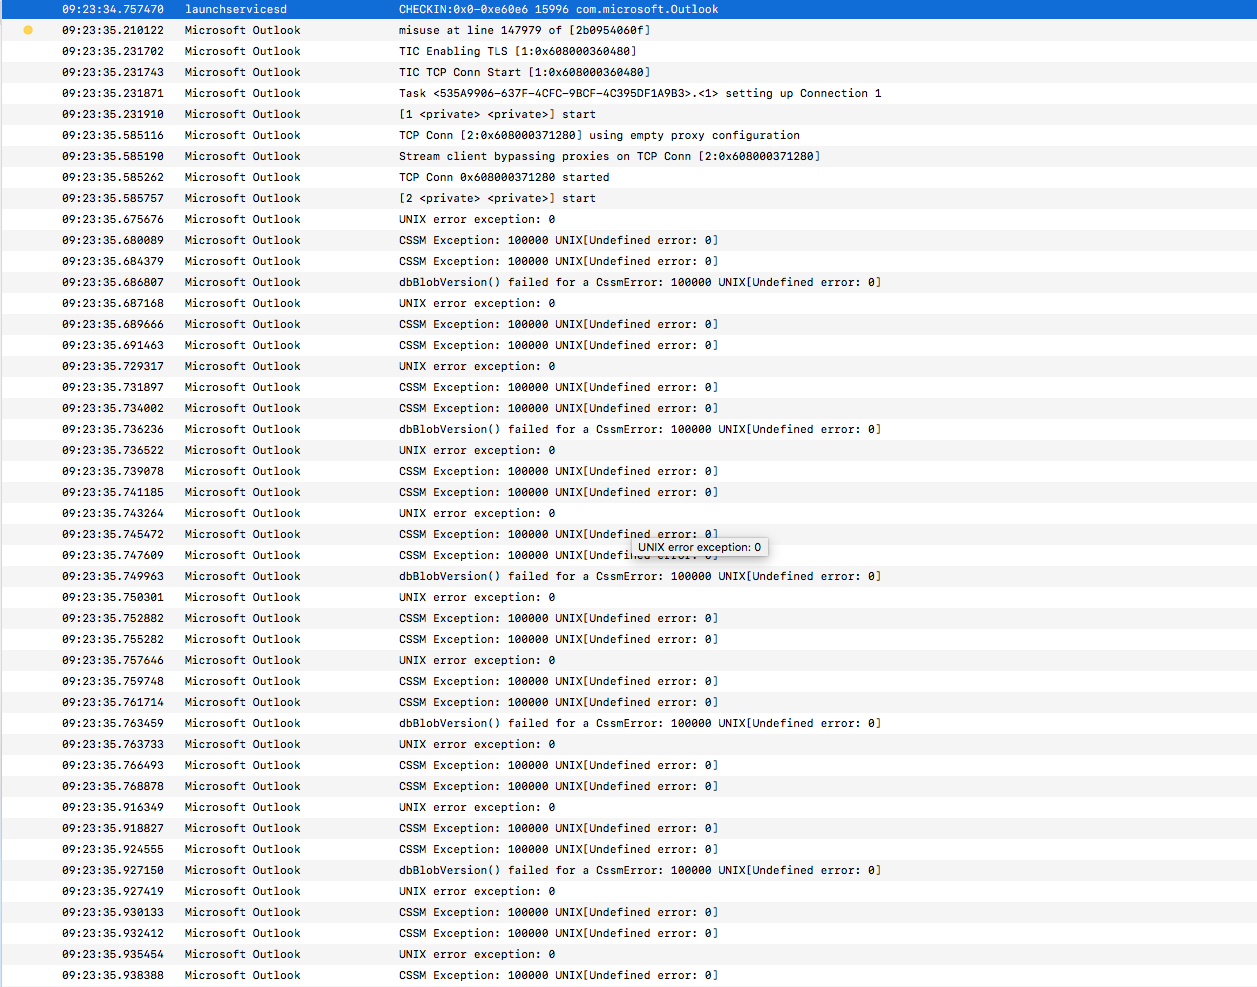Select timestamp 09:23:35.918827
1257x987 pixels.
pyautogui.click(x=113, y=828)
